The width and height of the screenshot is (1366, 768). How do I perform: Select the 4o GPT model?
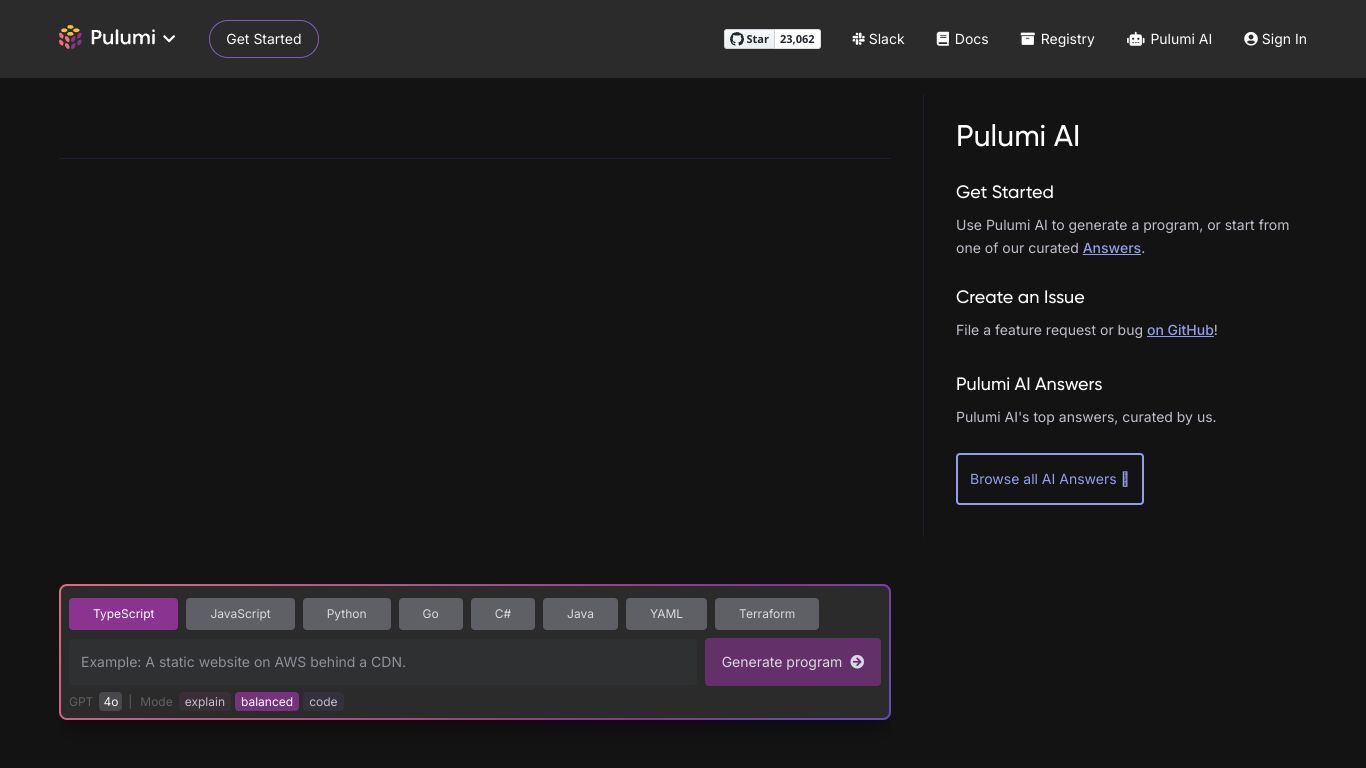[x=111, y=702]
